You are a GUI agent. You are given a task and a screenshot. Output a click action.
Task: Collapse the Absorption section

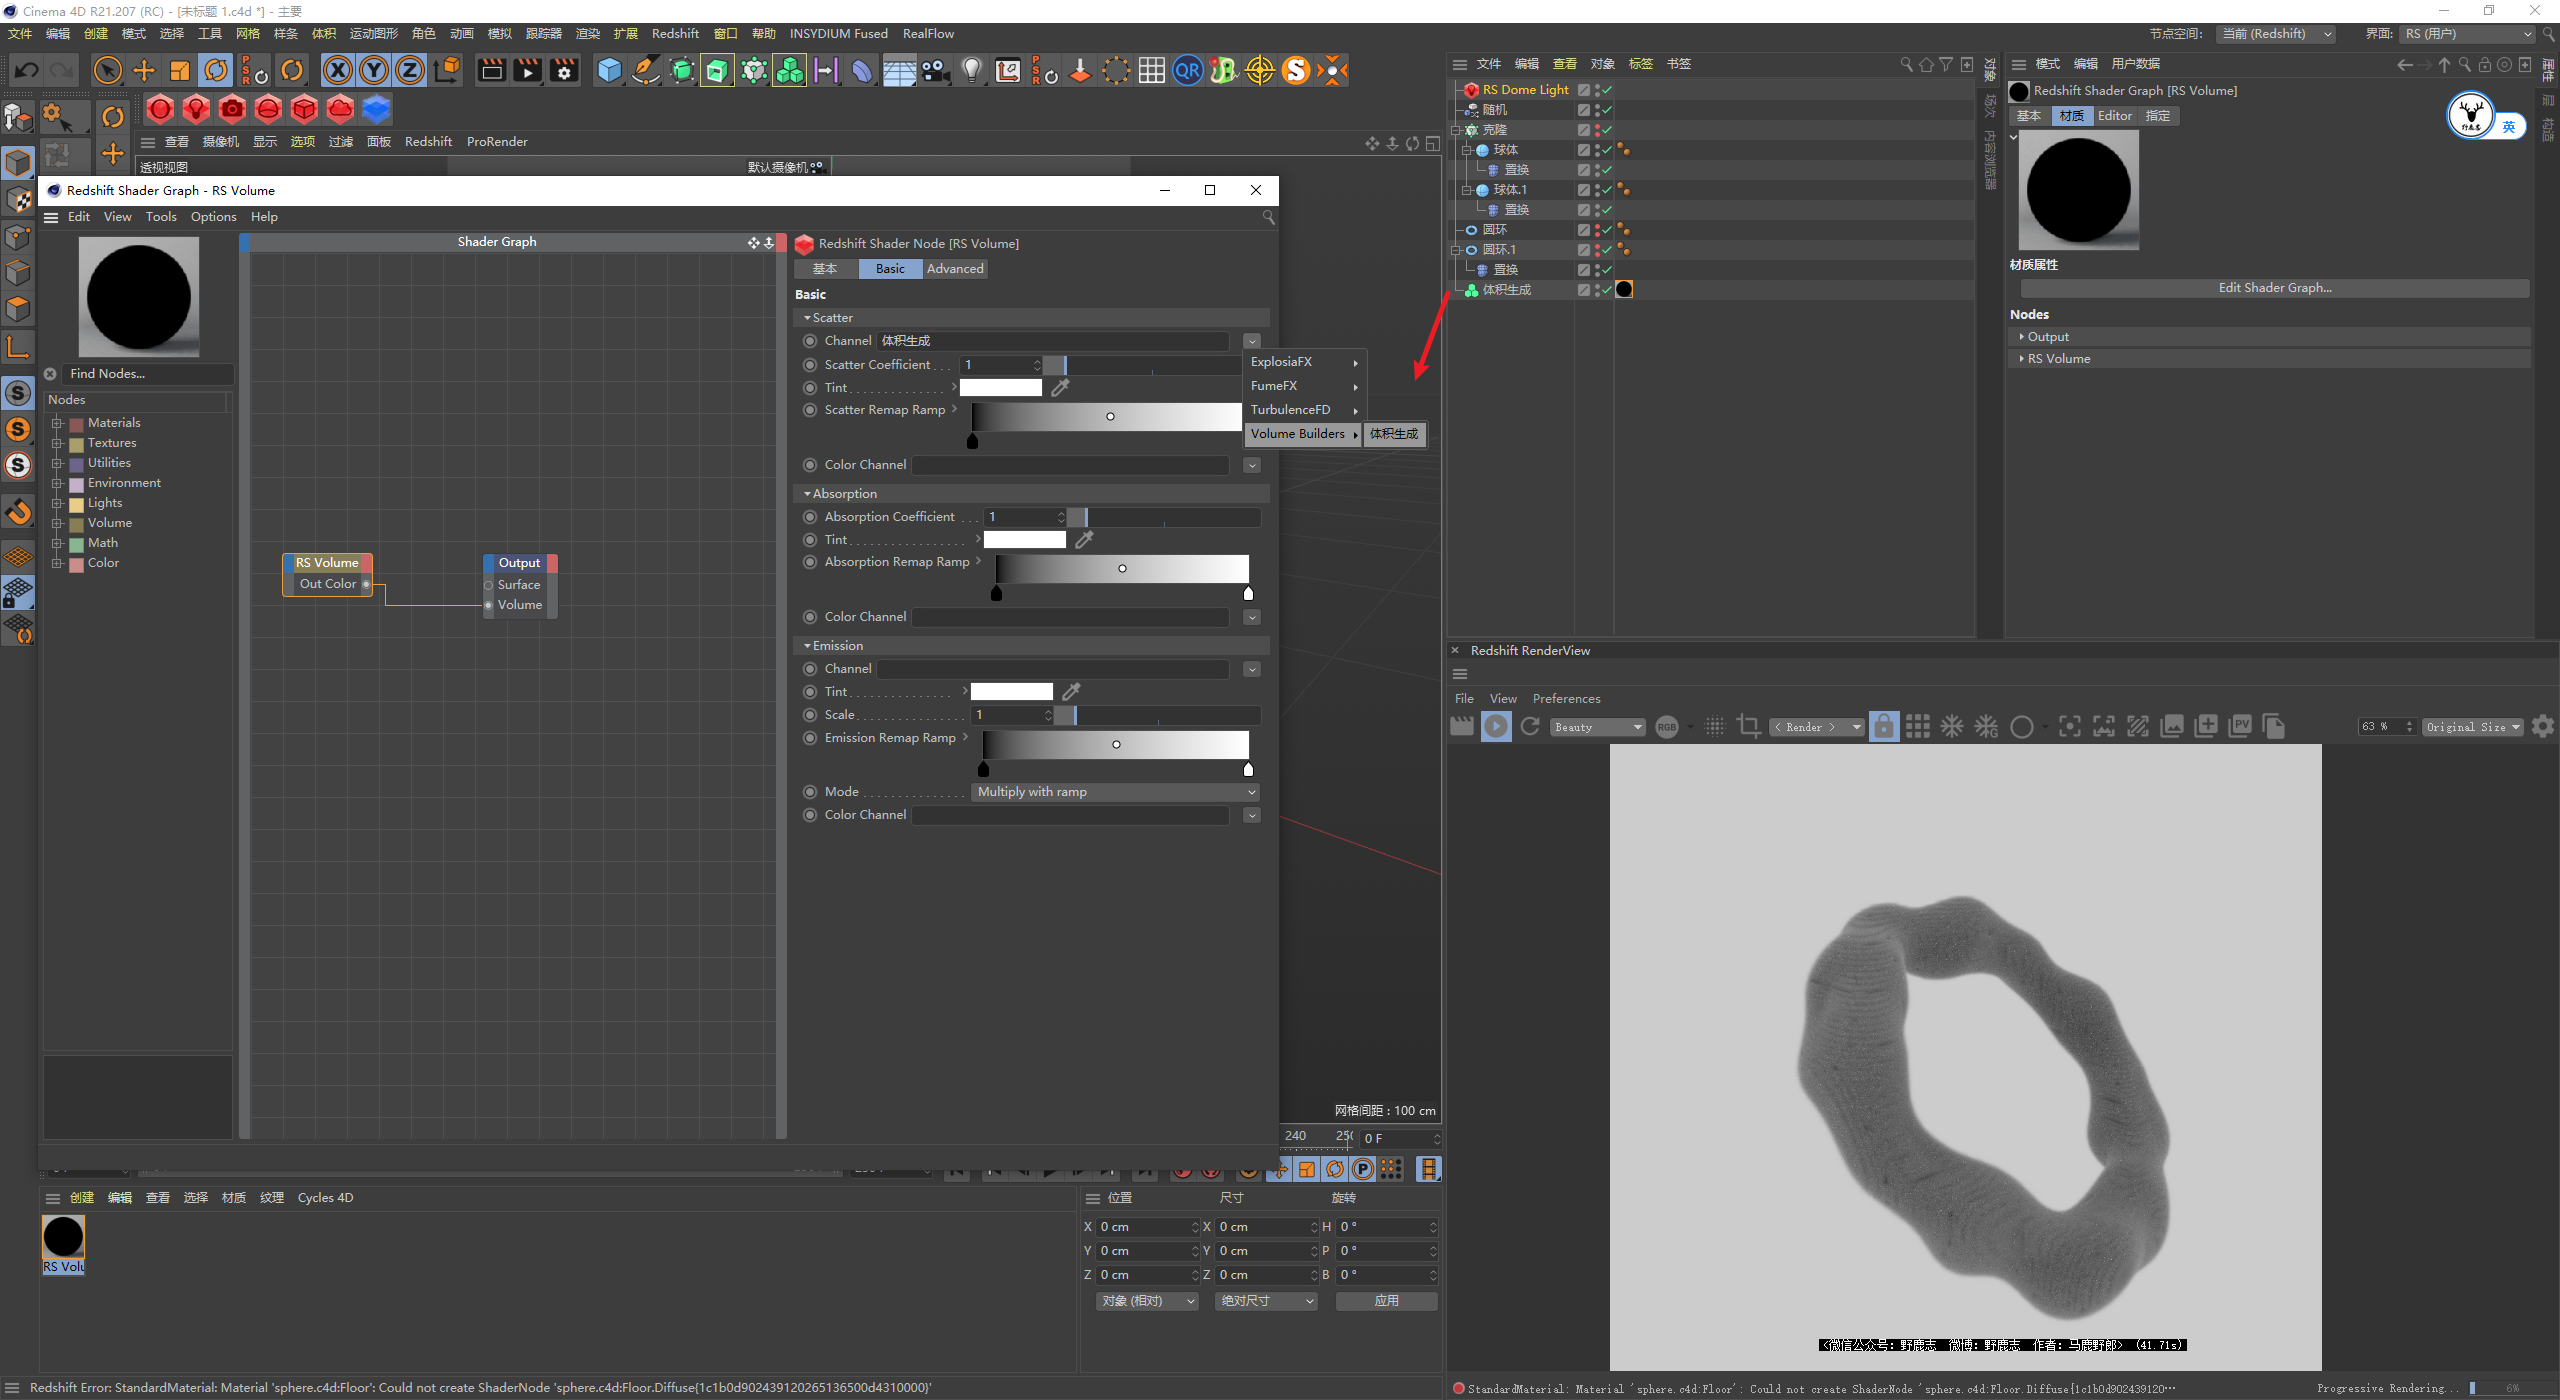pos(807,494)
